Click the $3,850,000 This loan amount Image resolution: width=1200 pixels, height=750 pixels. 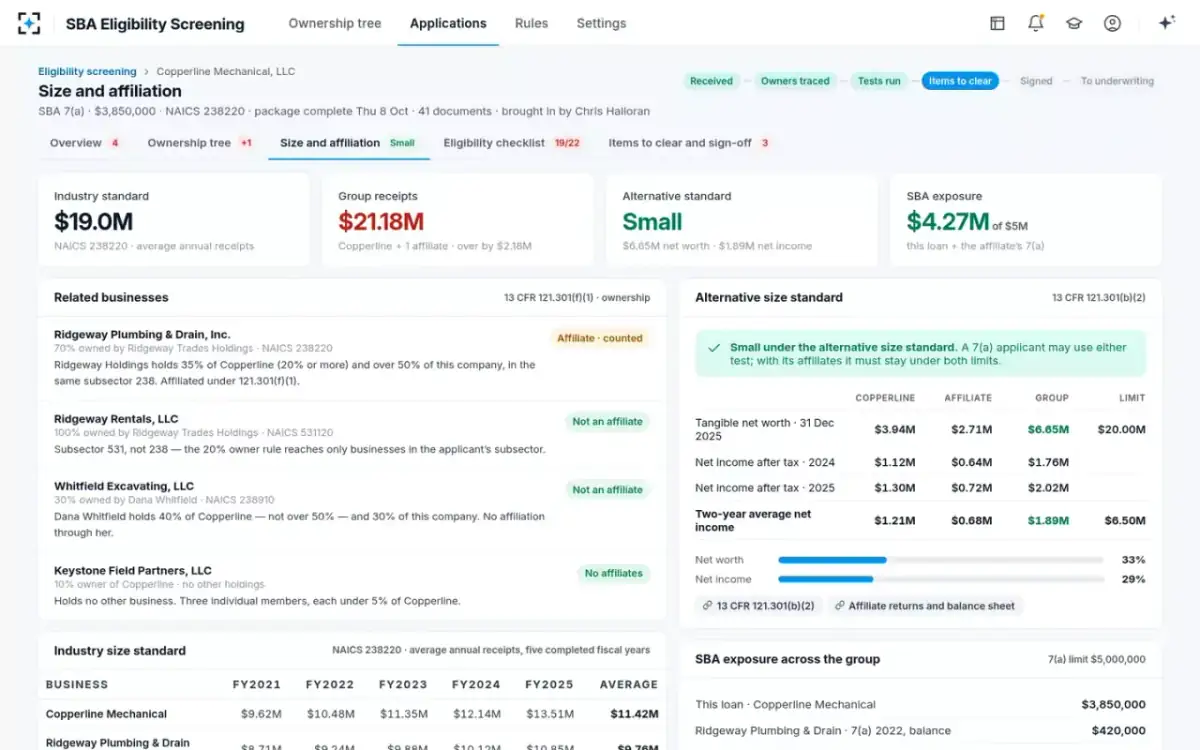click(1113, 704)
